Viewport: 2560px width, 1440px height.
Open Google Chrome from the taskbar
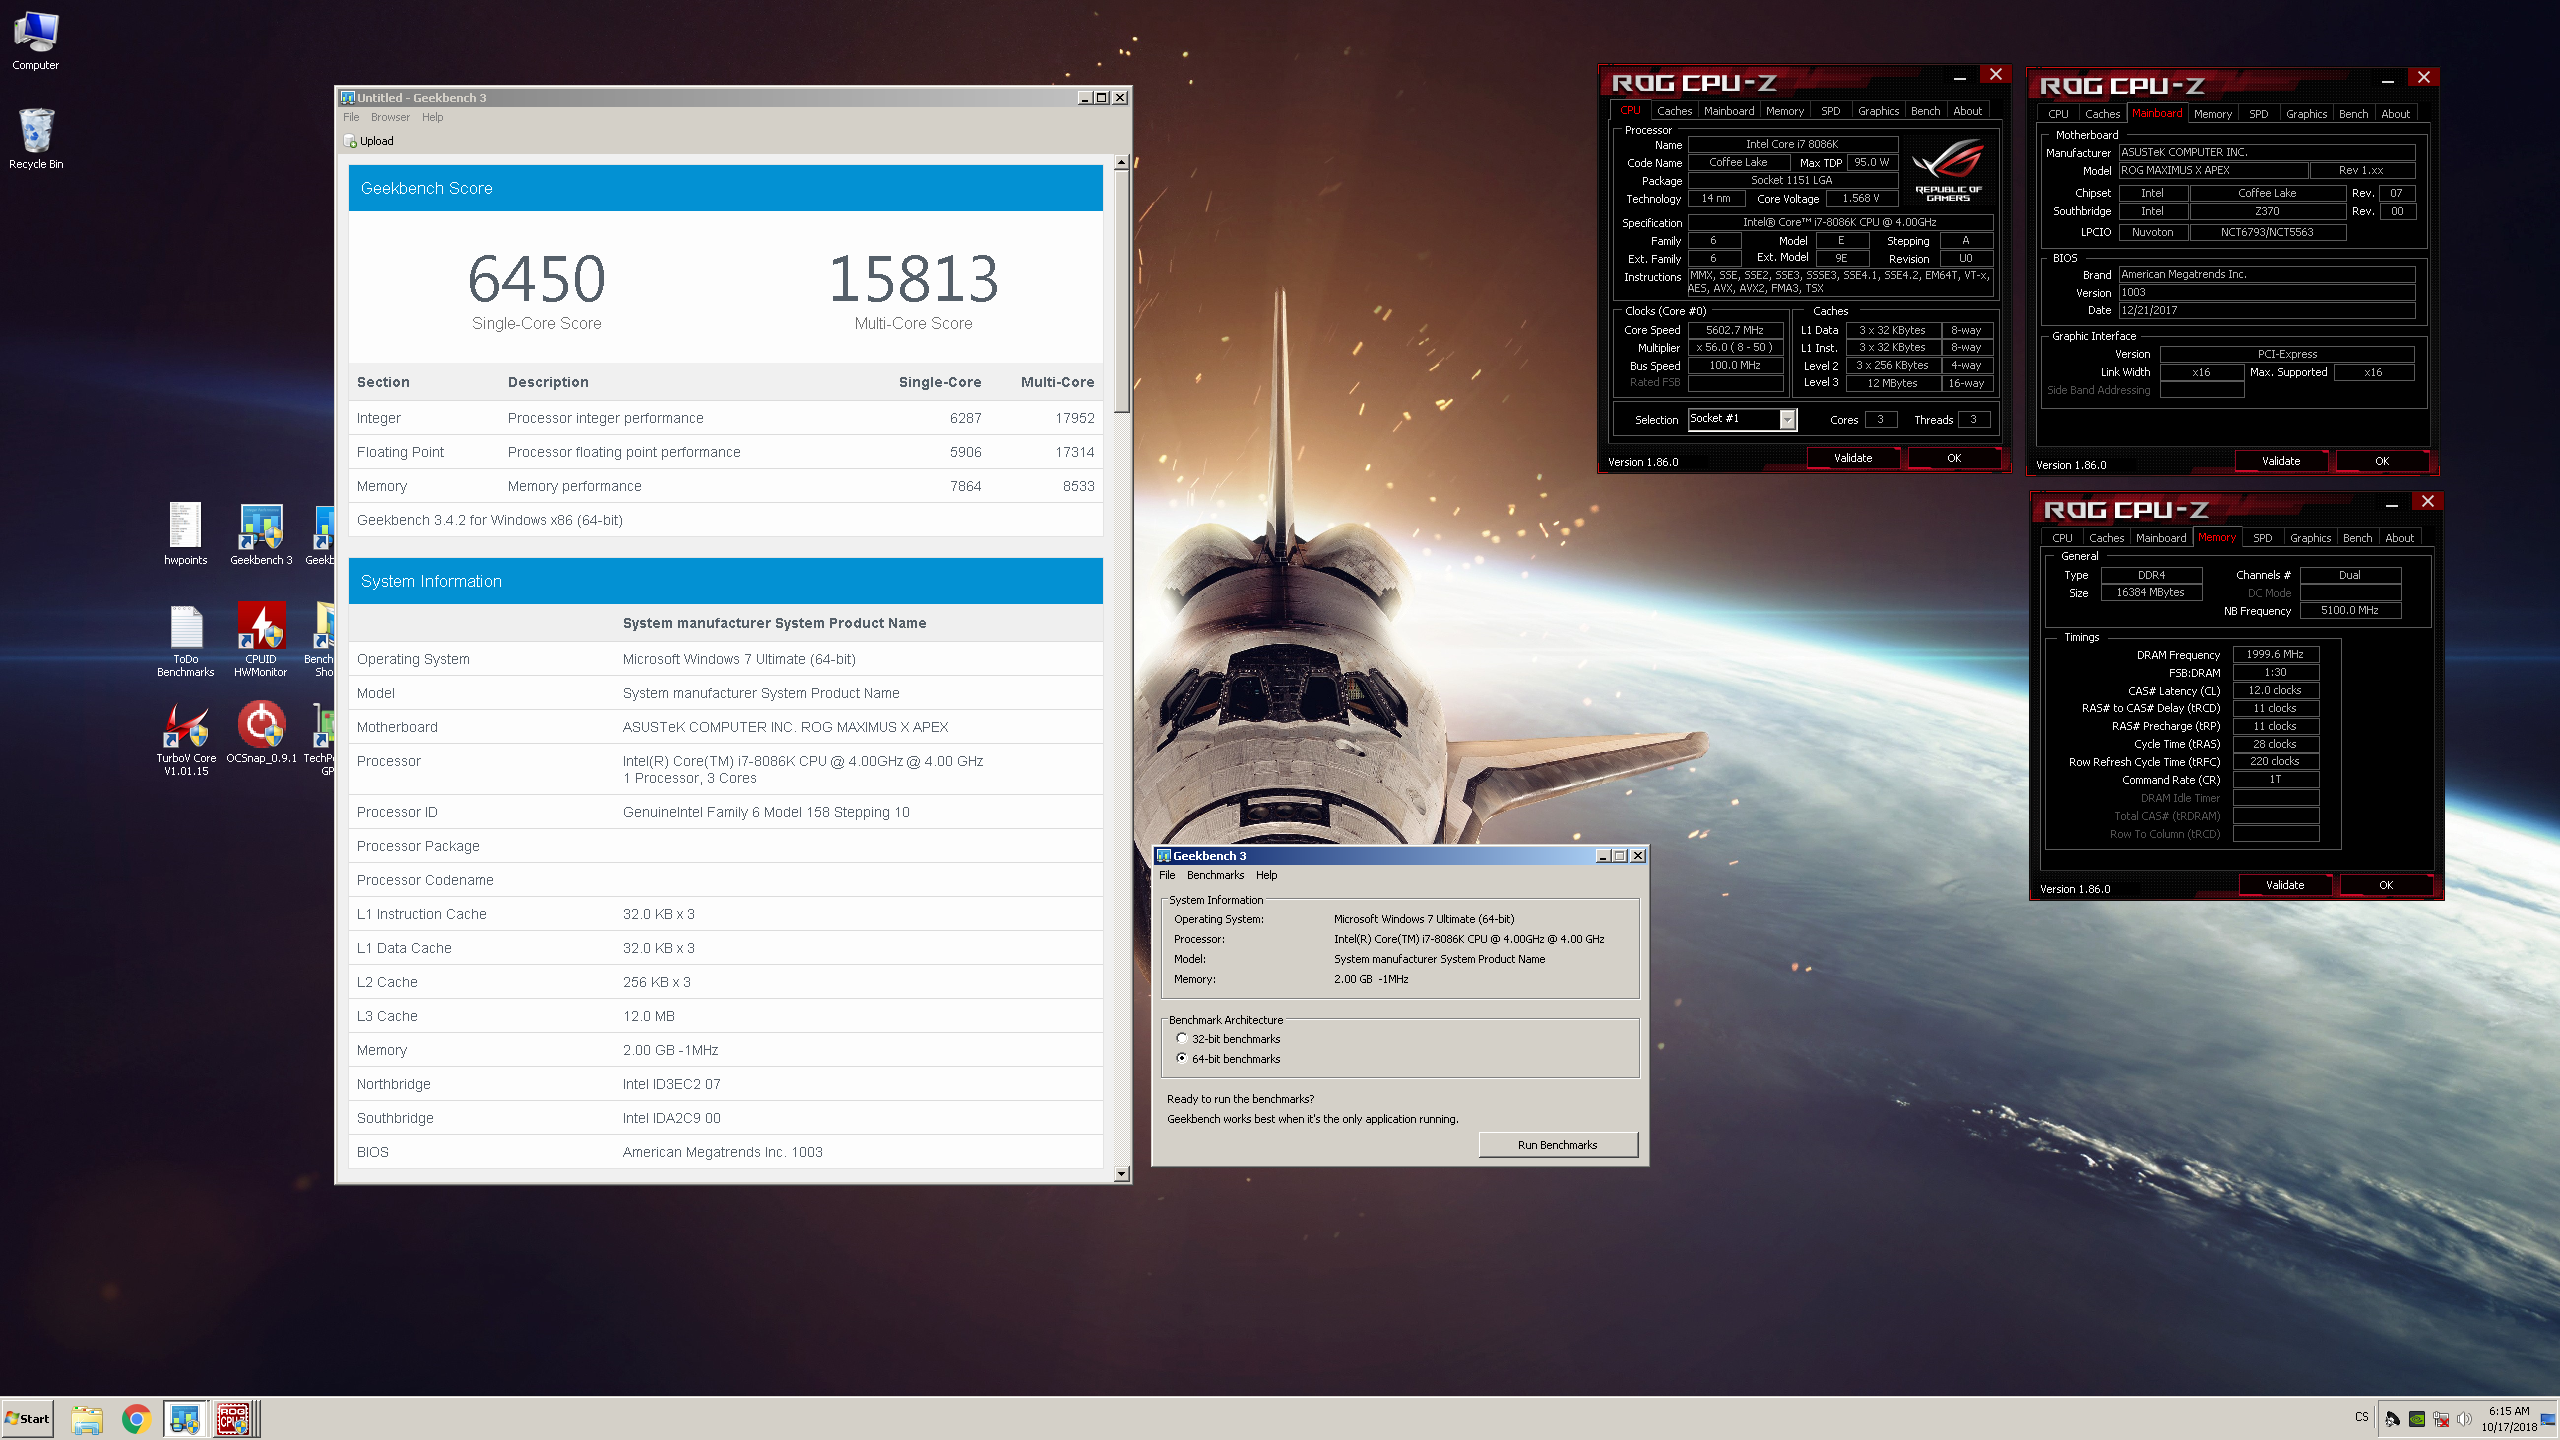[x=136, y=1419]
